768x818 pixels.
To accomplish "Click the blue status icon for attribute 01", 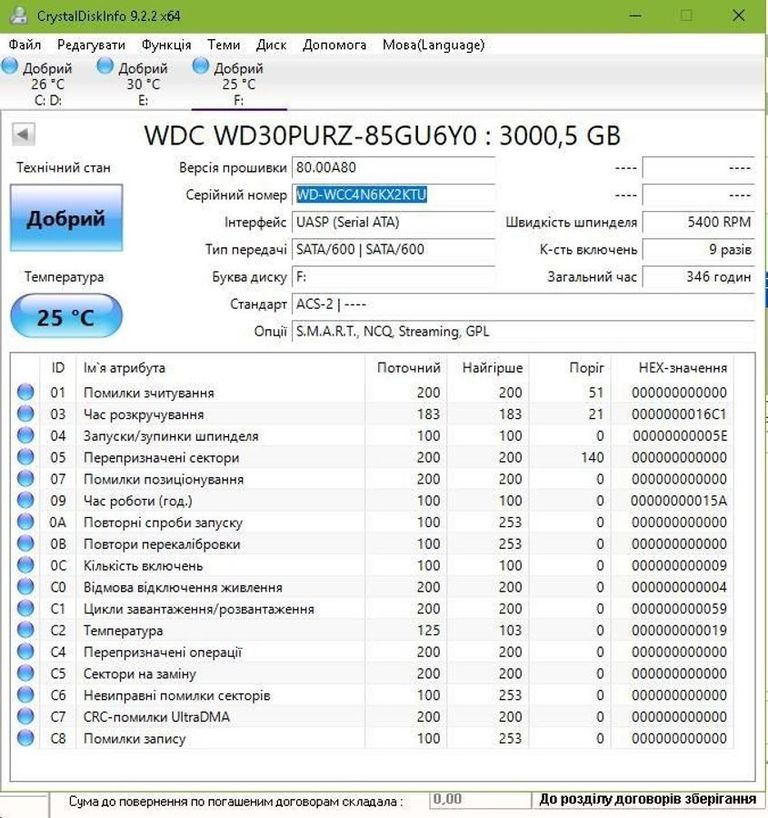I will 26,393.
